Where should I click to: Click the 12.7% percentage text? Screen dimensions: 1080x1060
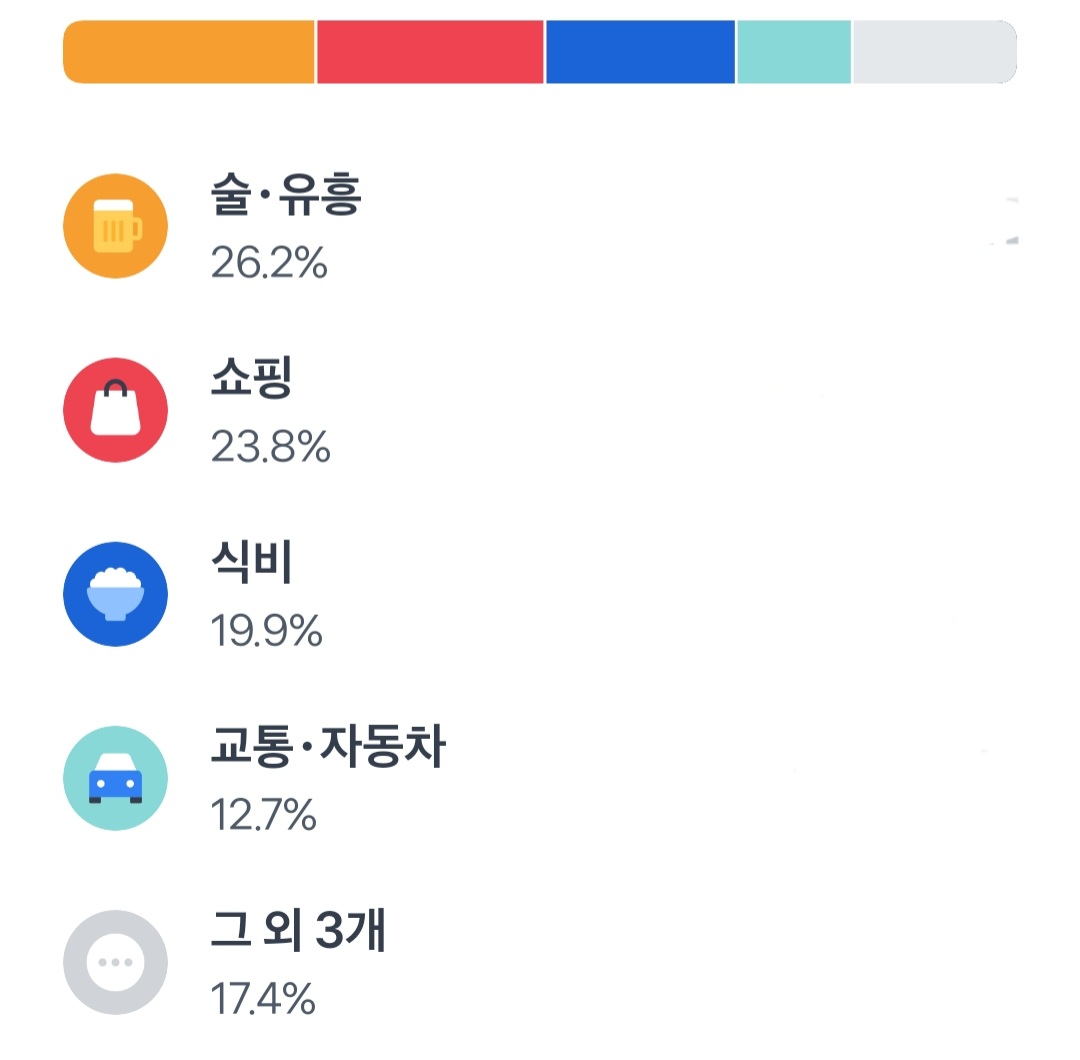coord(263,815)
